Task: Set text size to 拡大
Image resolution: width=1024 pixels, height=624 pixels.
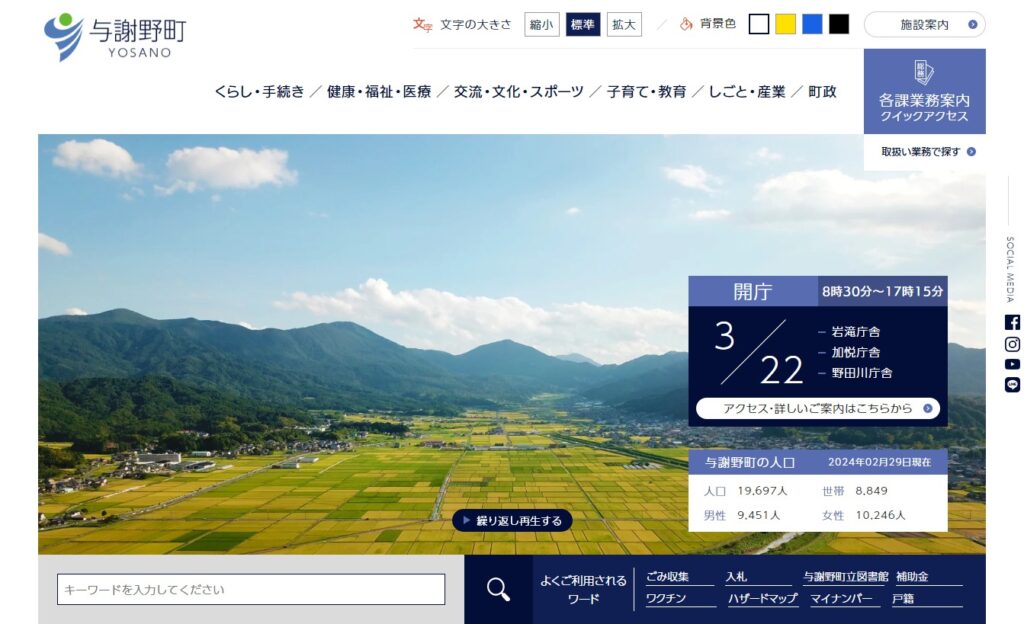Action: click(x=624, y=25)
